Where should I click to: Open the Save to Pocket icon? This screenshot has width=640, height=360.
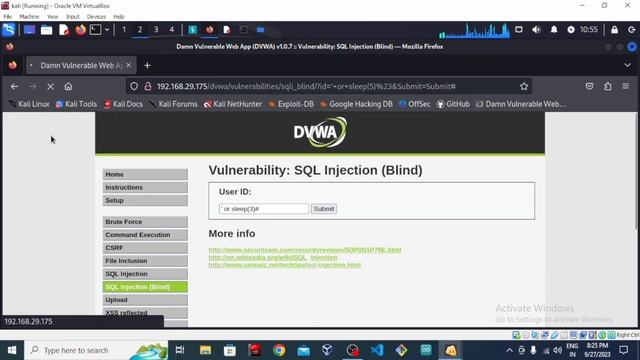(x=589, y=86)
